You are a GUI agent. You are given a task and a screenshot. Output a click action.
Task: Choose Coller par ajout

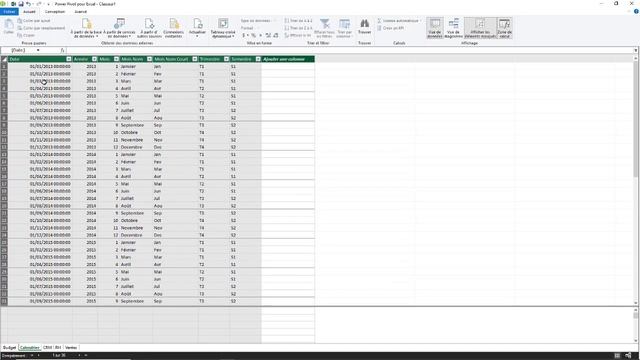coord(34,21)
